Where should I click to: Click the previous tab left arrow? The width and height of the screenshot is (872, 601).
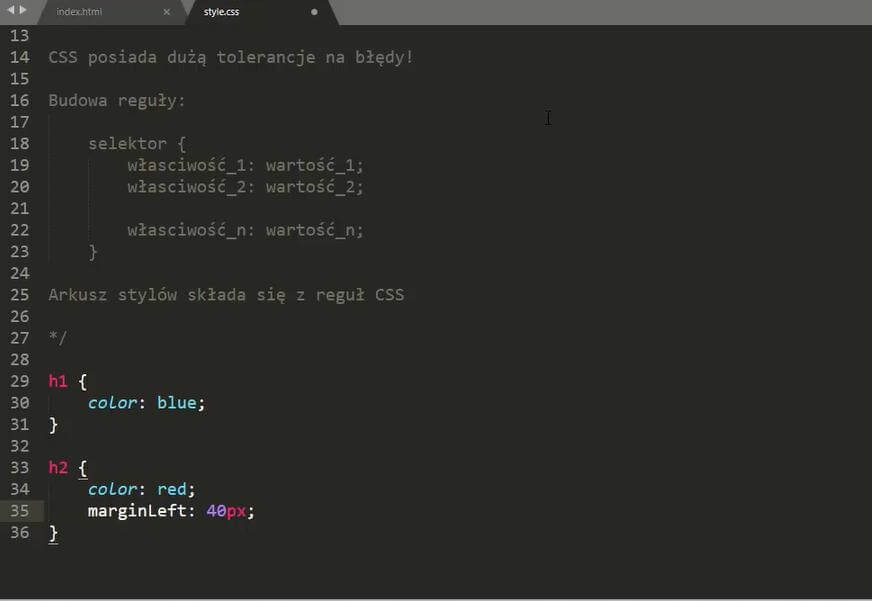click(x=10, y=10)
